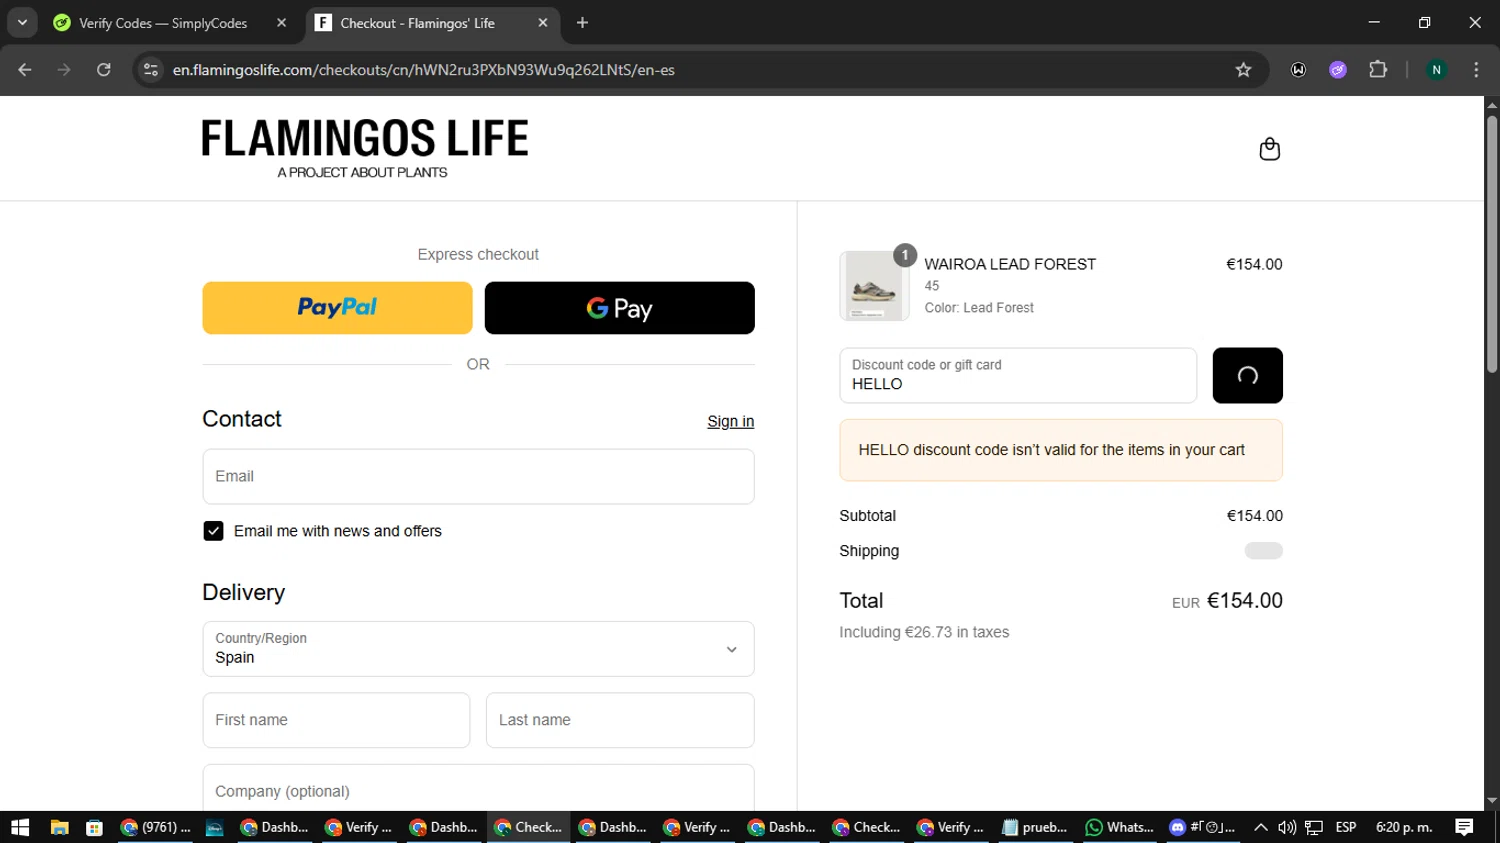The image size is (1500, 843).
Task: Go forward in browser history
Action: coord(64,70)
